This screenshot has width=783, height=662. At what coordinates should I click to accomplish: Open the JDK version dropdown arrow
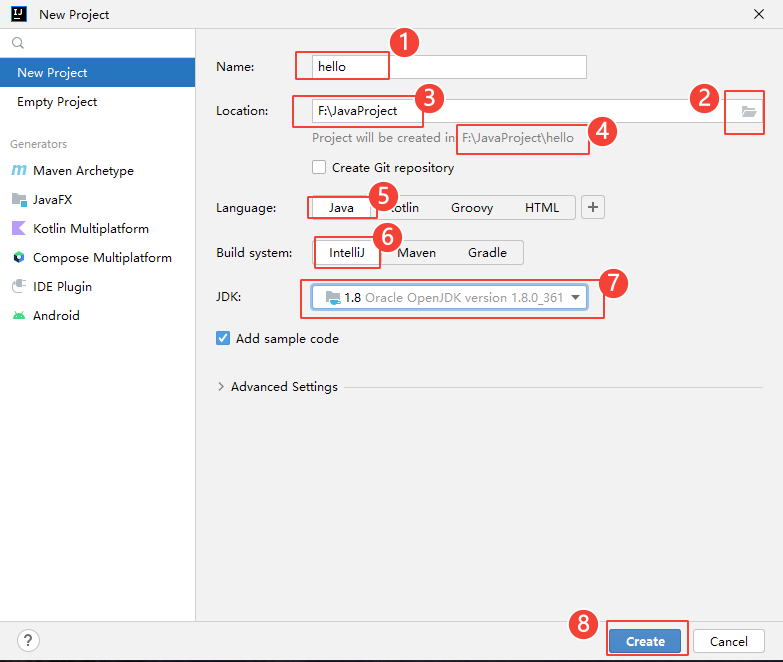point(575,298)
